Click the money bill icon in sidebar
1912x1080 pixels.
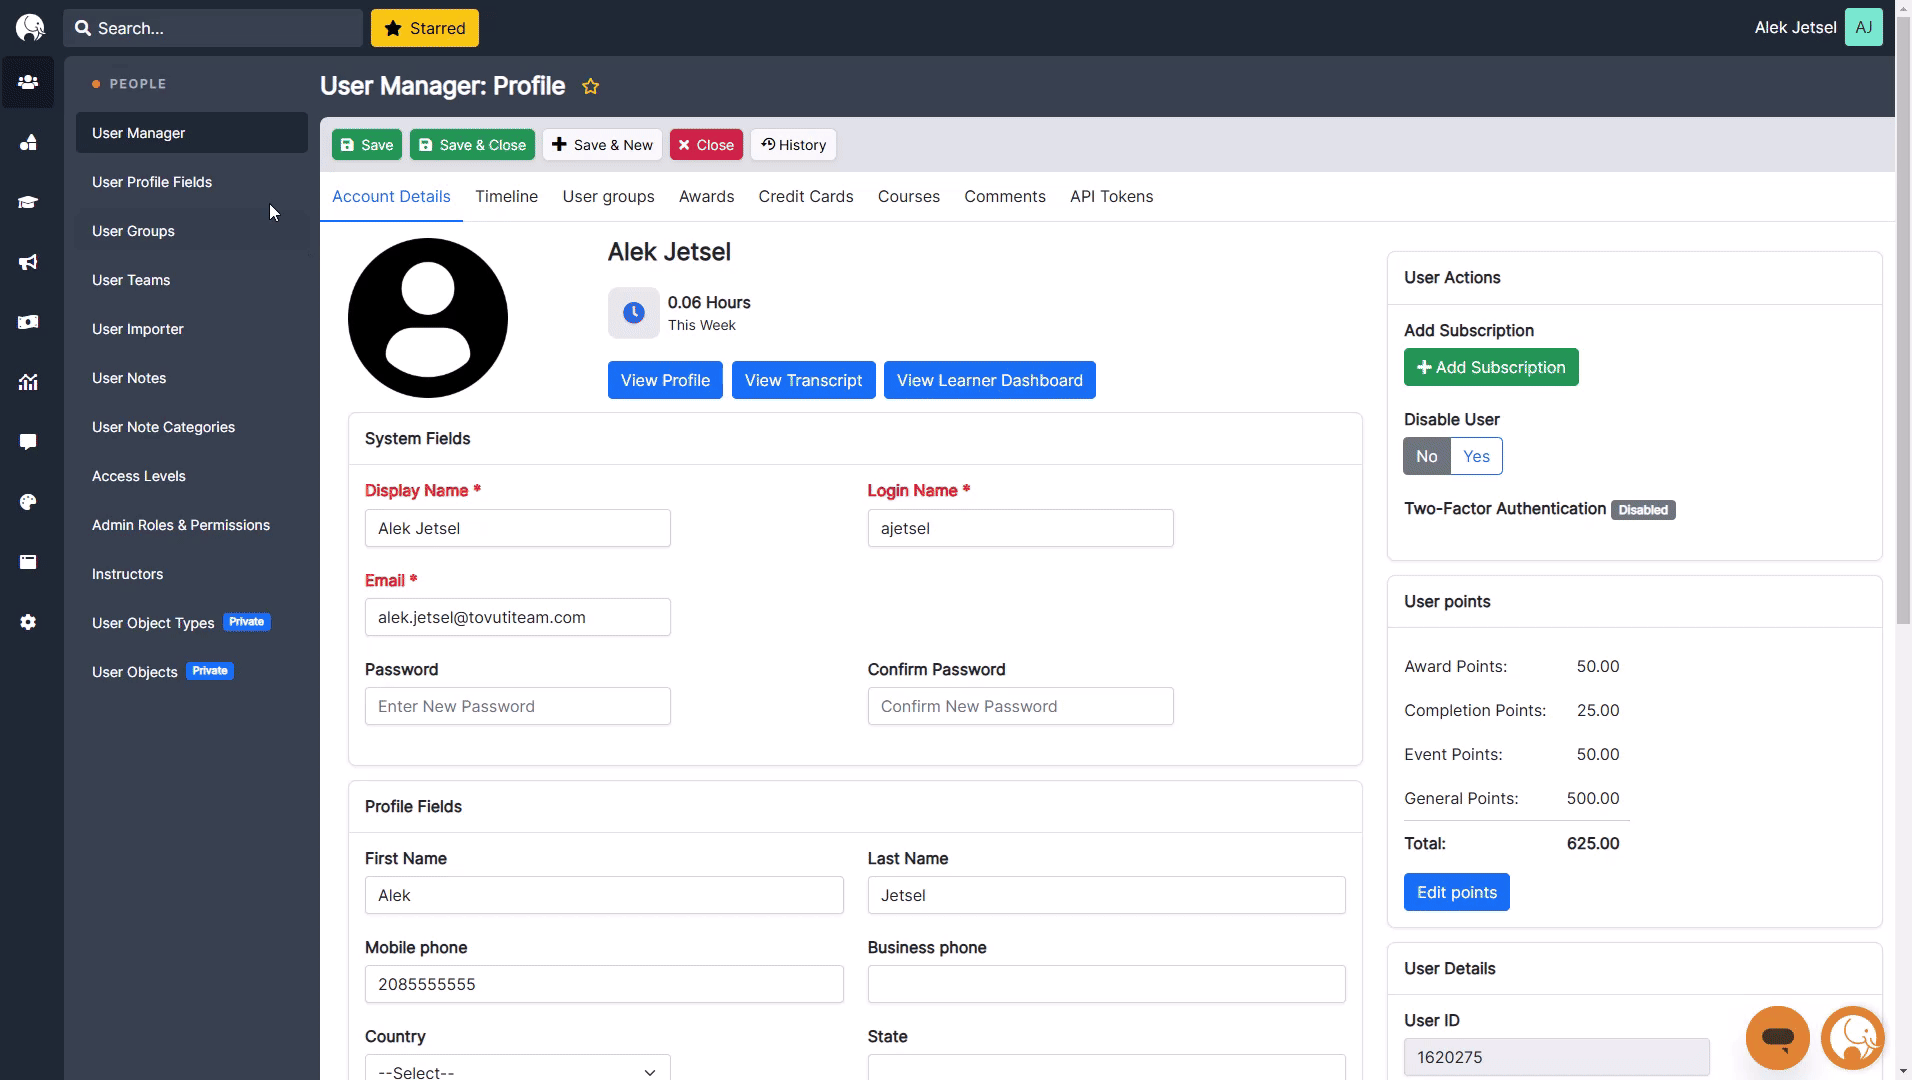tap(28, 322)
